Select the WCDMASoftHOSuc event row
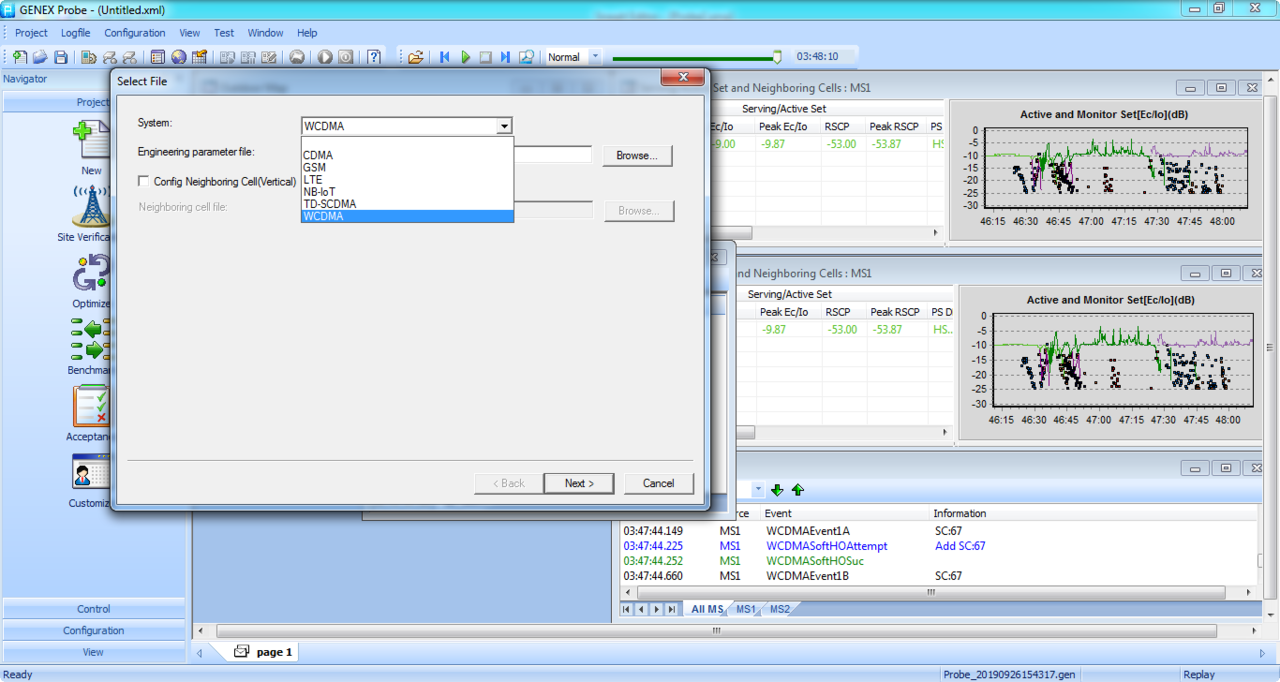Image resolution: width=1280 pixels, height=682 pixels. [938, 561]
